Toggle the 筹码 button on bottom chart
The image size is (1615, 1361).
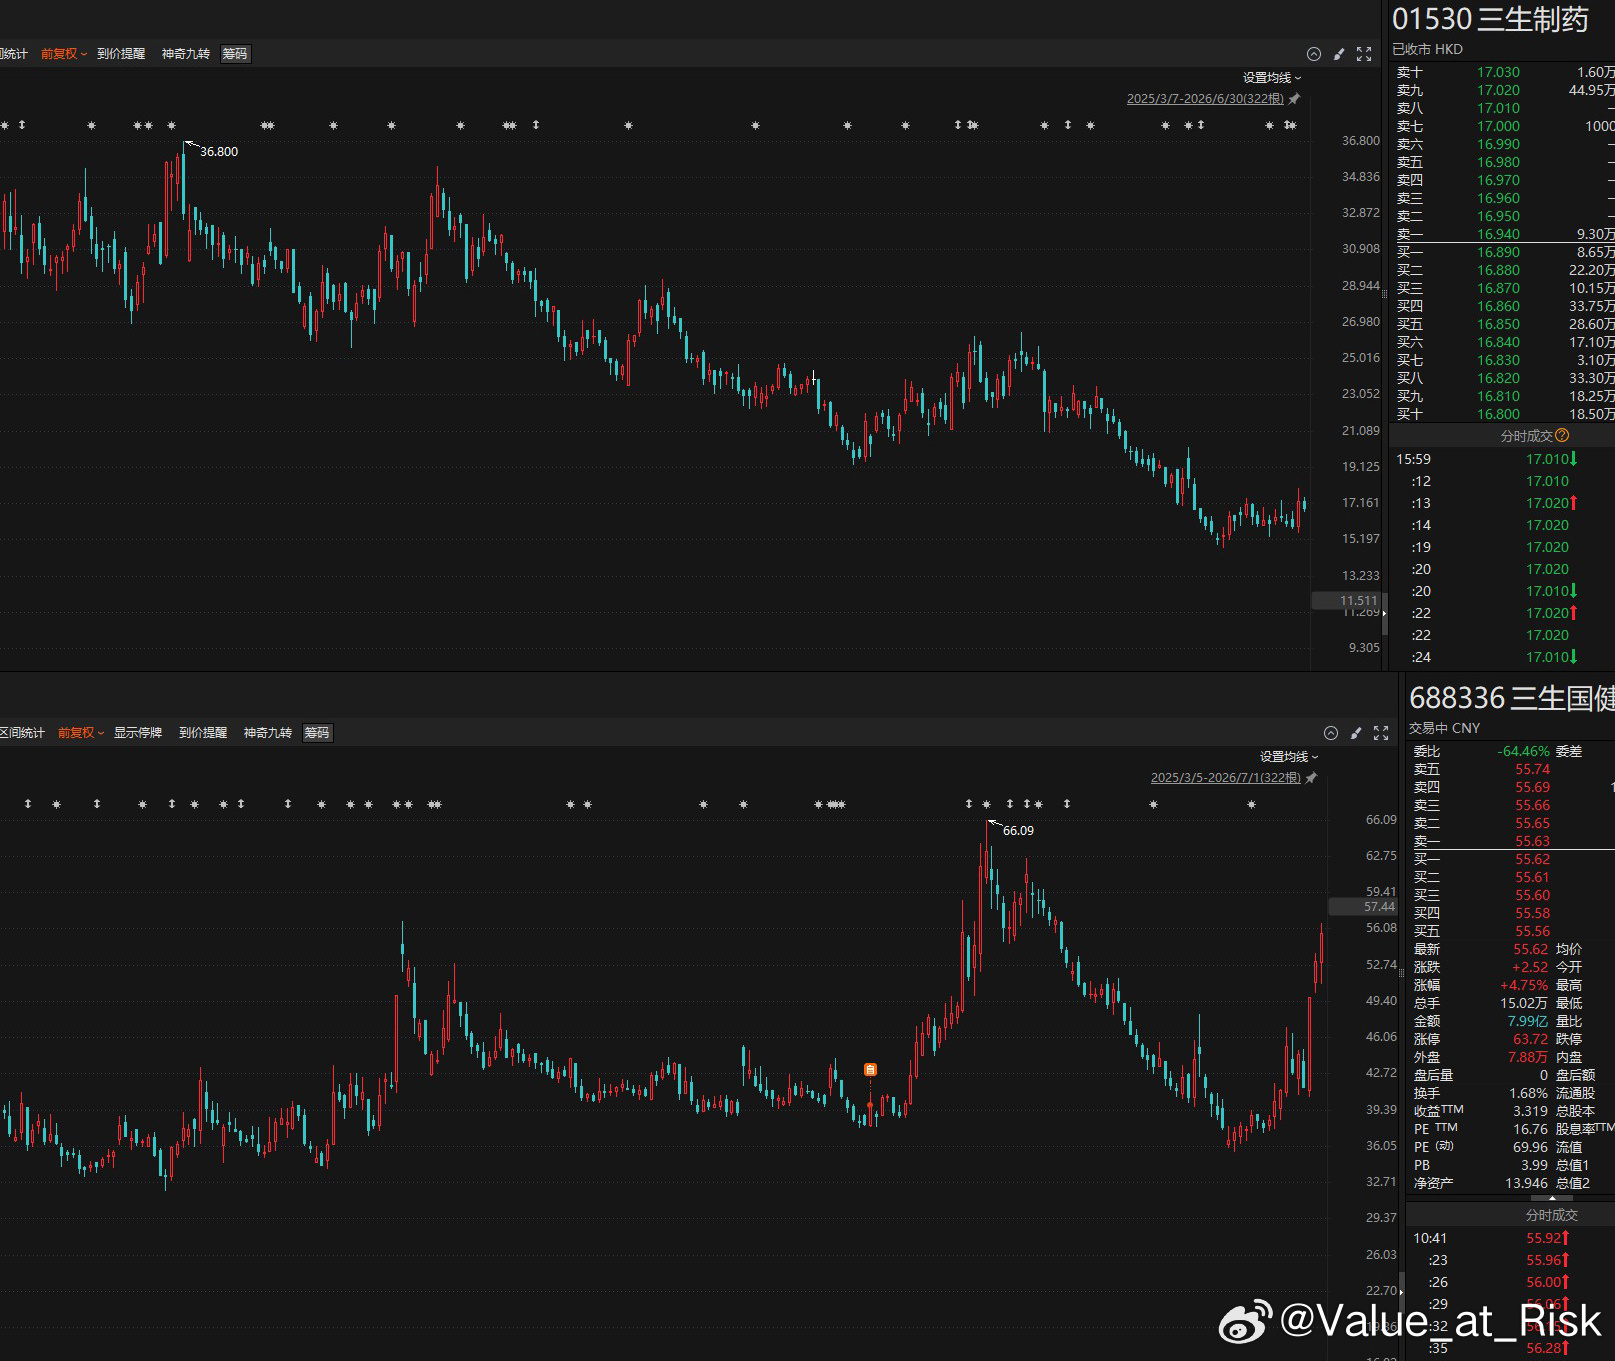[x=317, y=733]
